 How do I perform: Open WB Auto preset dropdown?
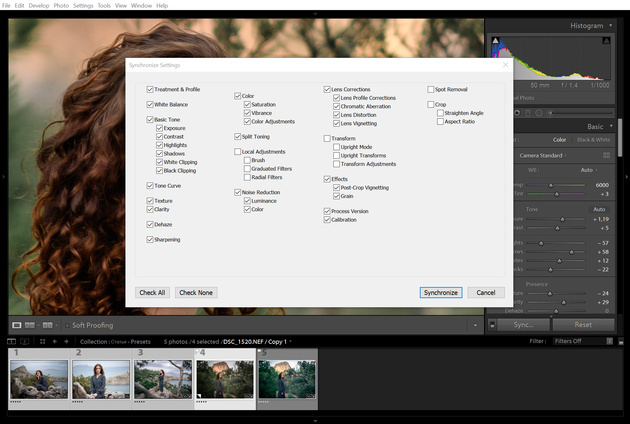point(589,170)
